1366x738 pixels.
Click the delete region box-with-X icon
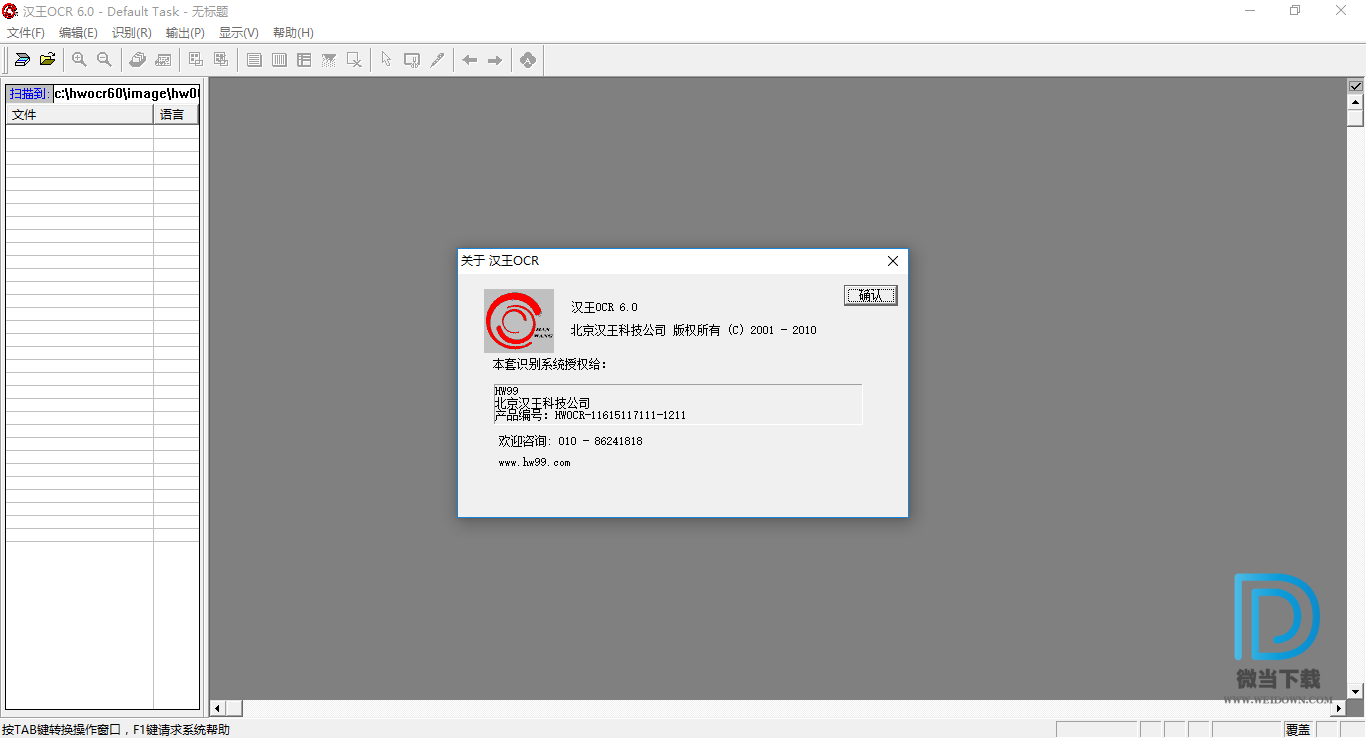pyautogui.click(x=354, y=60)
